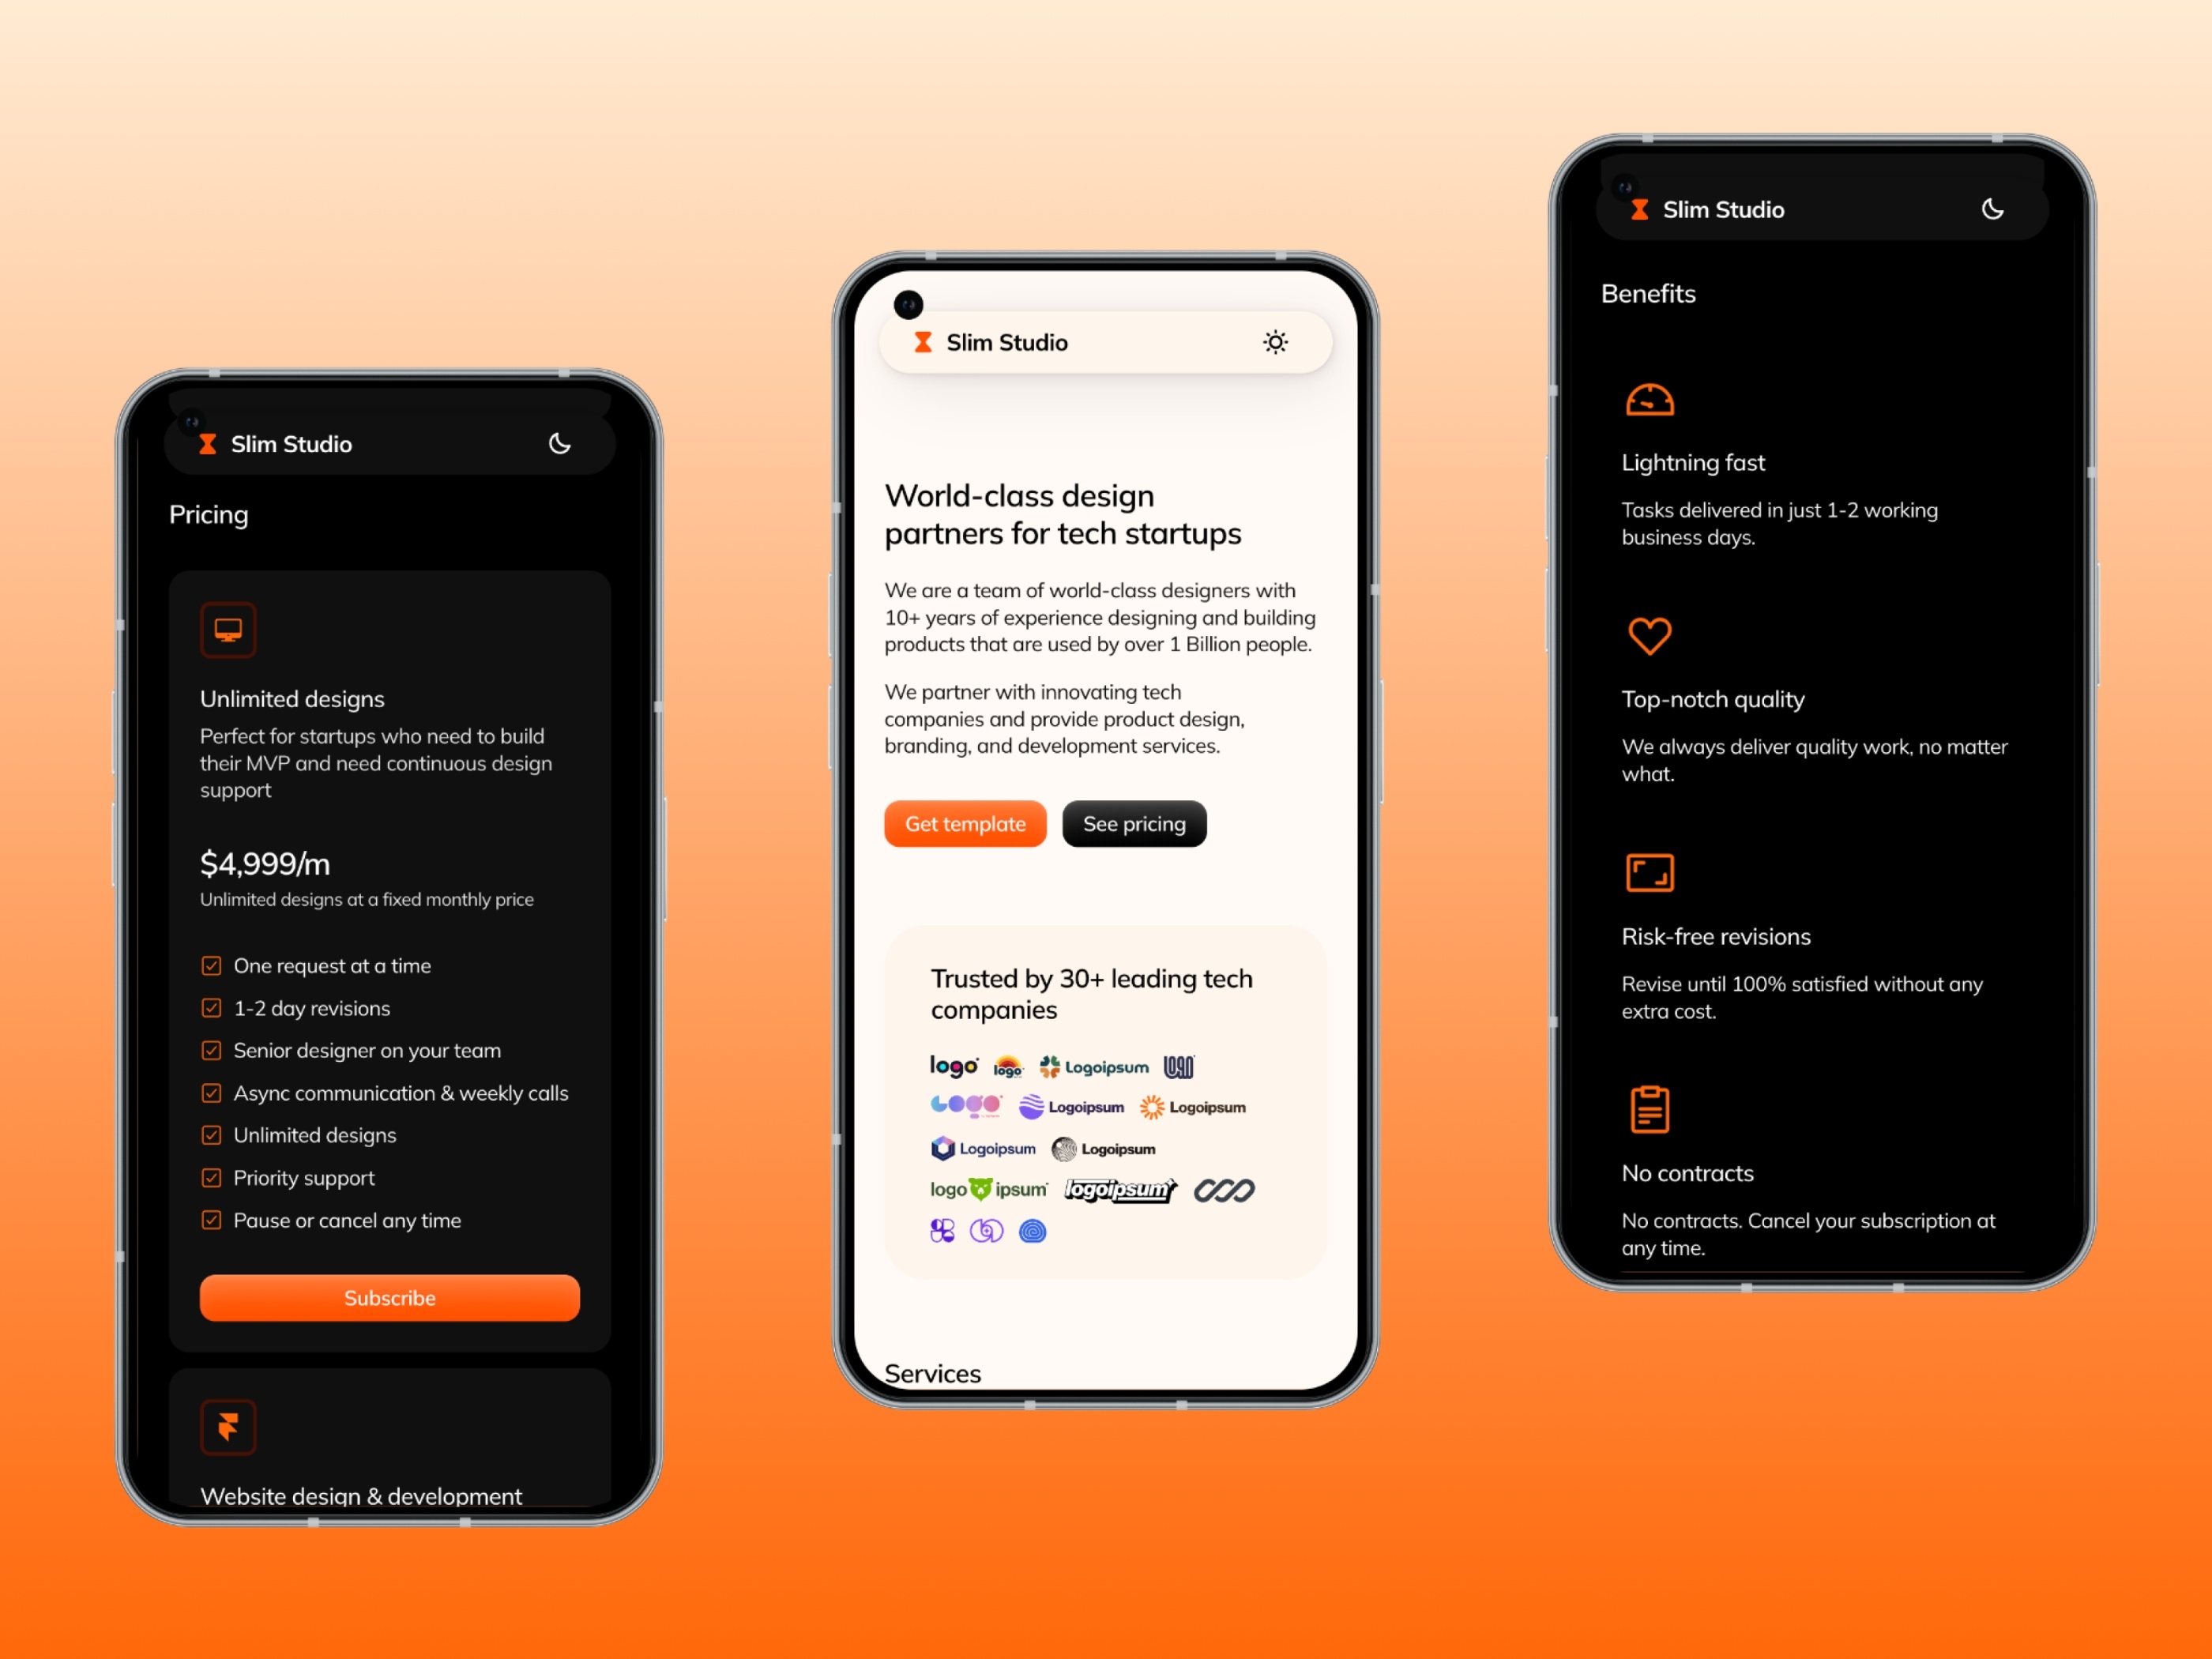The height and width of the screenshot is (1659, 2212).
Task: Select the See pricing button
Action: (x=1134, y=824)
